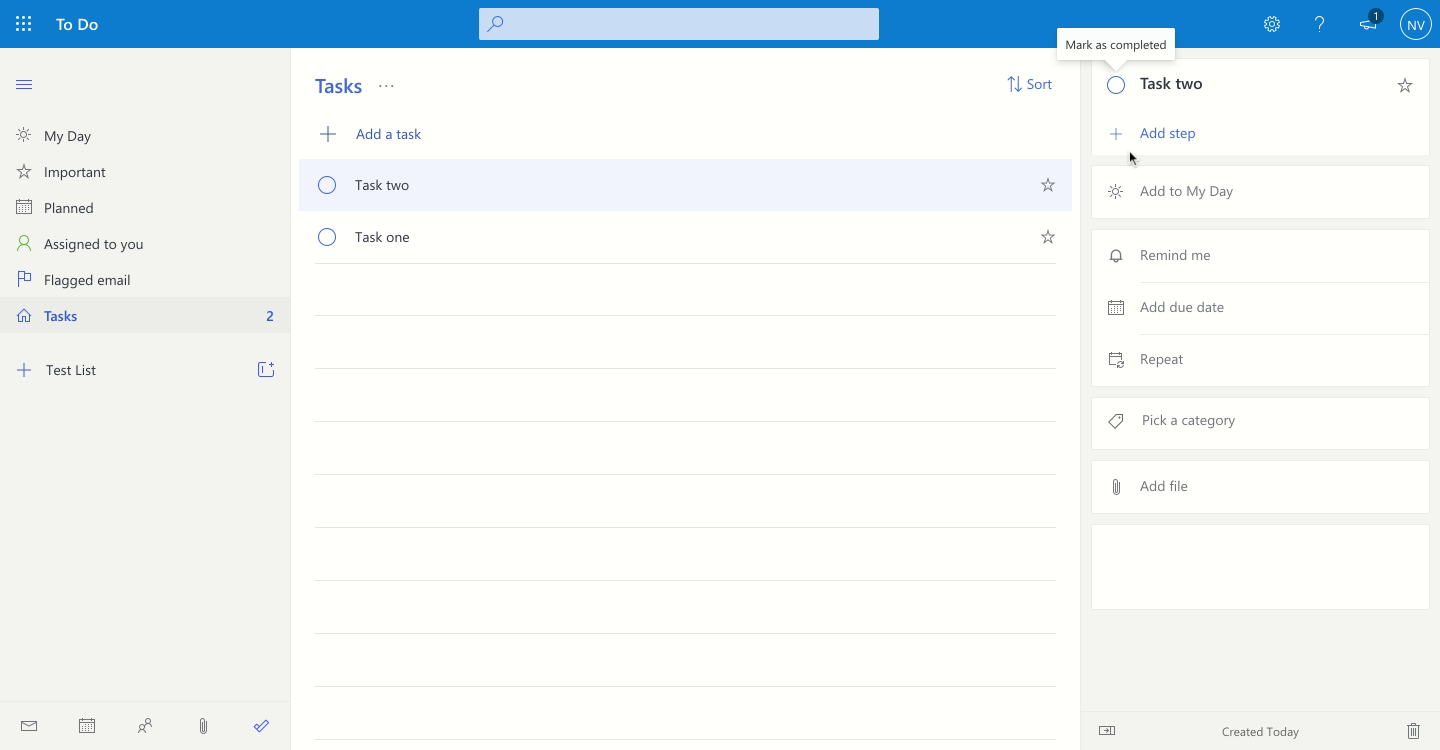Create a new group next to Test List

pyautogui.click(x=266, y=370)
